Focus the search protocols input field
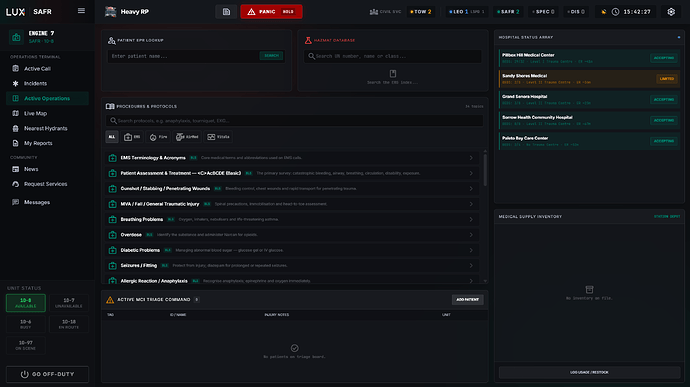Image resolution: width=690 pixels, height=387 pixels. coord(294,121)
